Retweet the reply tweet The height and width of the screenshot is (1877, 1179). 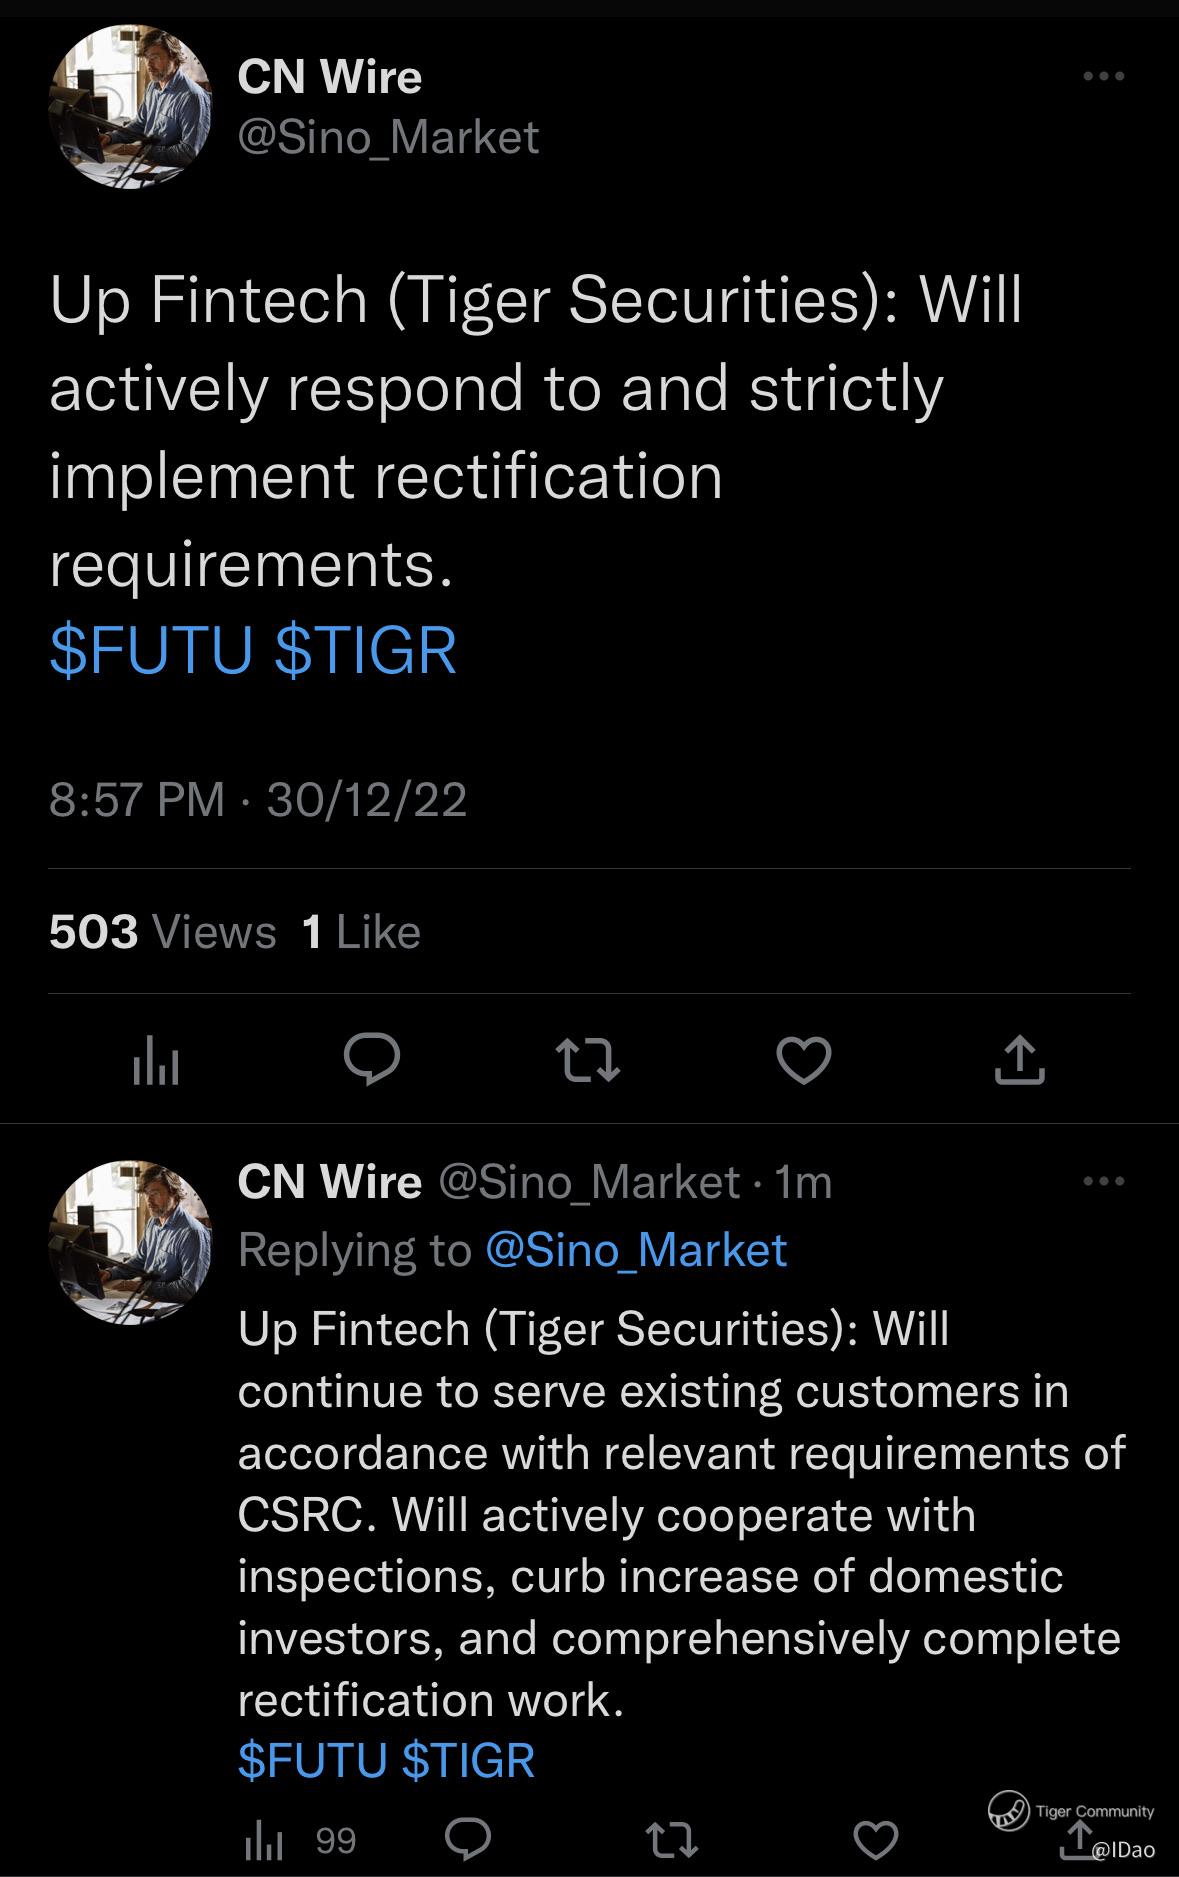click(x=670, y=1840)
